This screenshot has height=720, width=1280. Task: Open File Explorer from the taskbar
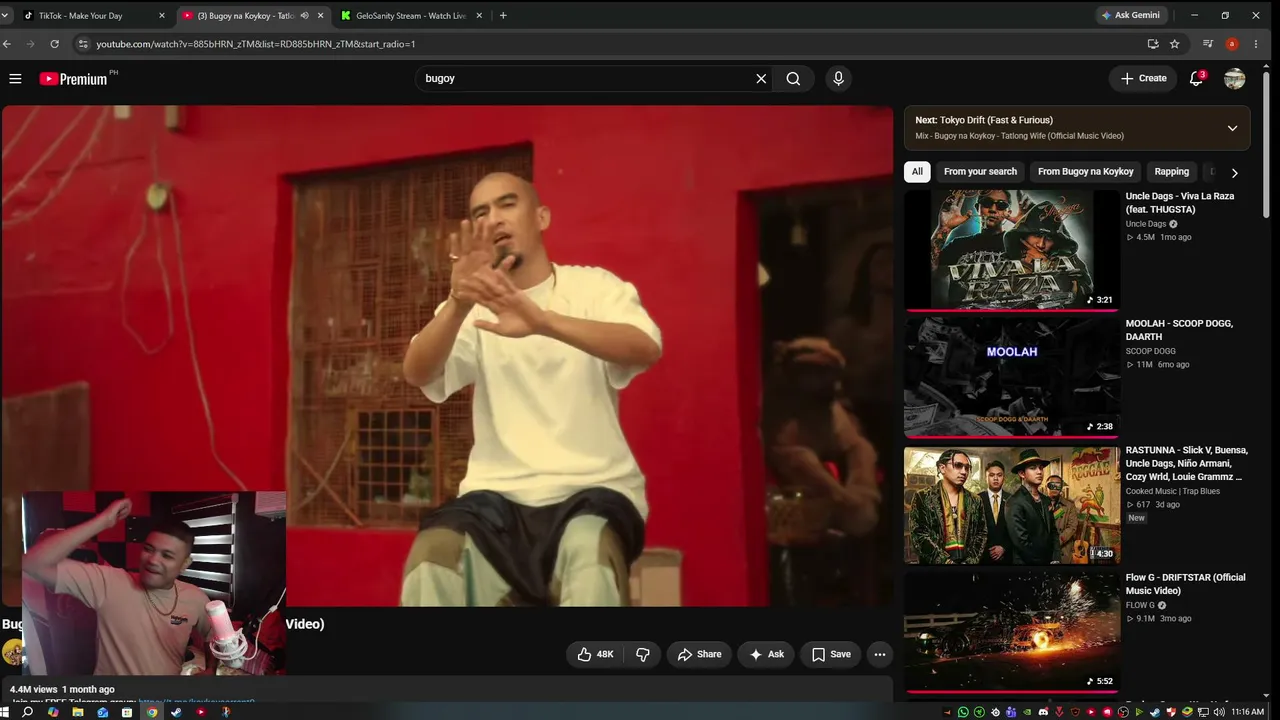click(x=77, y=712)
